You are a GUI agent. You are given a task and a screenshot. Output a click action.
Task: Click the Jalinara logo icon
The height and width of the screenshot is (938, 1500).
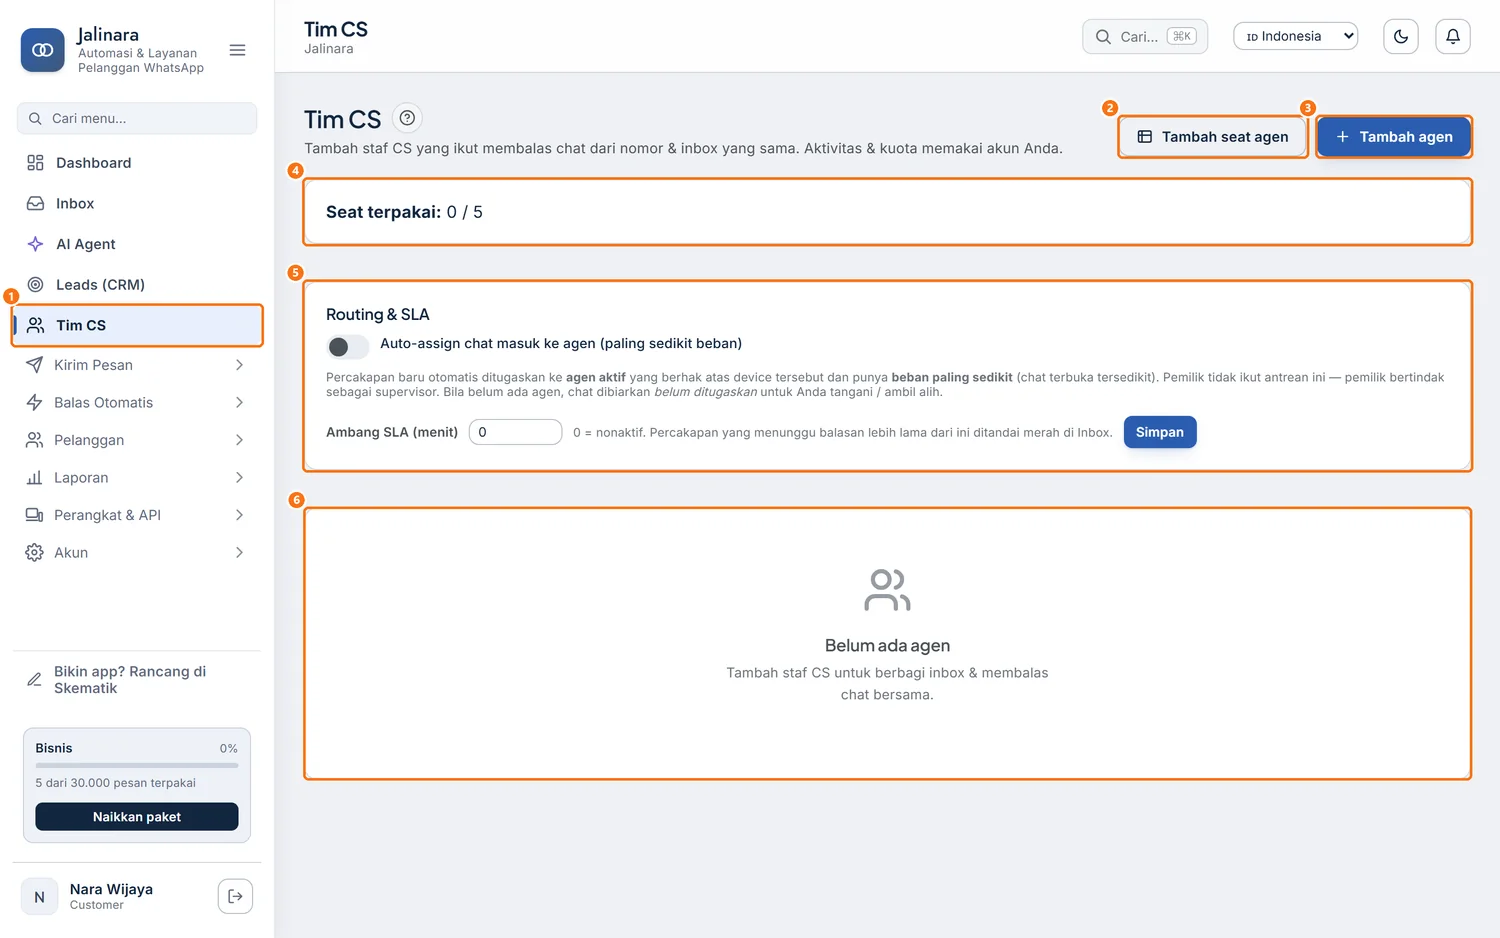(x=42, y=50)
